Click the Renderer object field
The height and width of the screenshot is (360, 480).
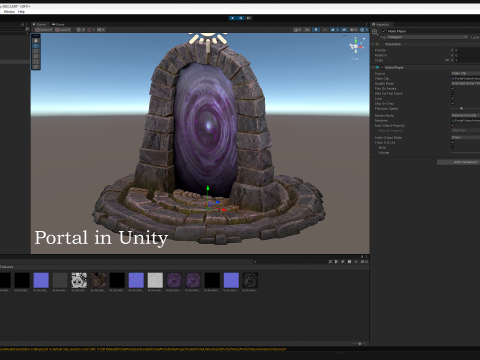[x=465, y=120]
